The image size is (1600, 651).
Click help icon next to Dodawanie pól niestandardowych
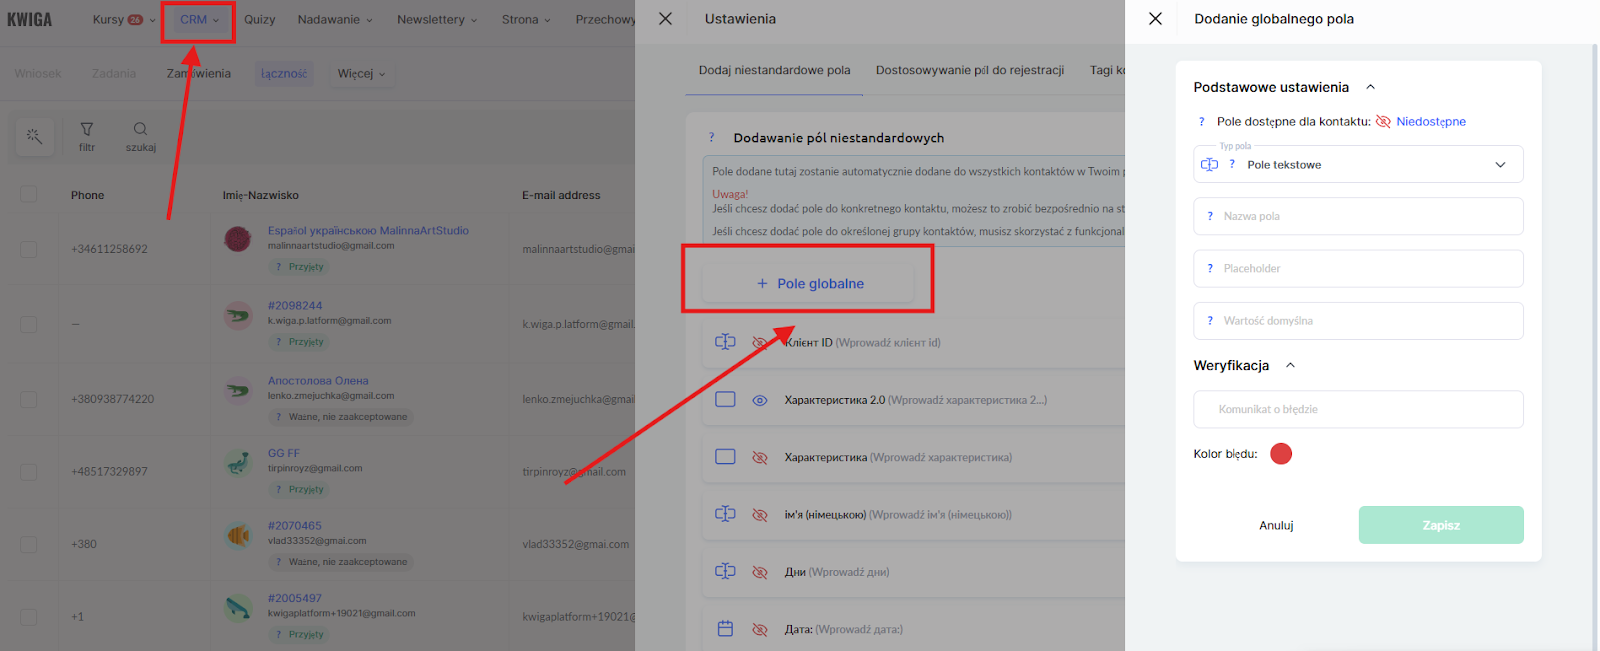tap(712, 138)
